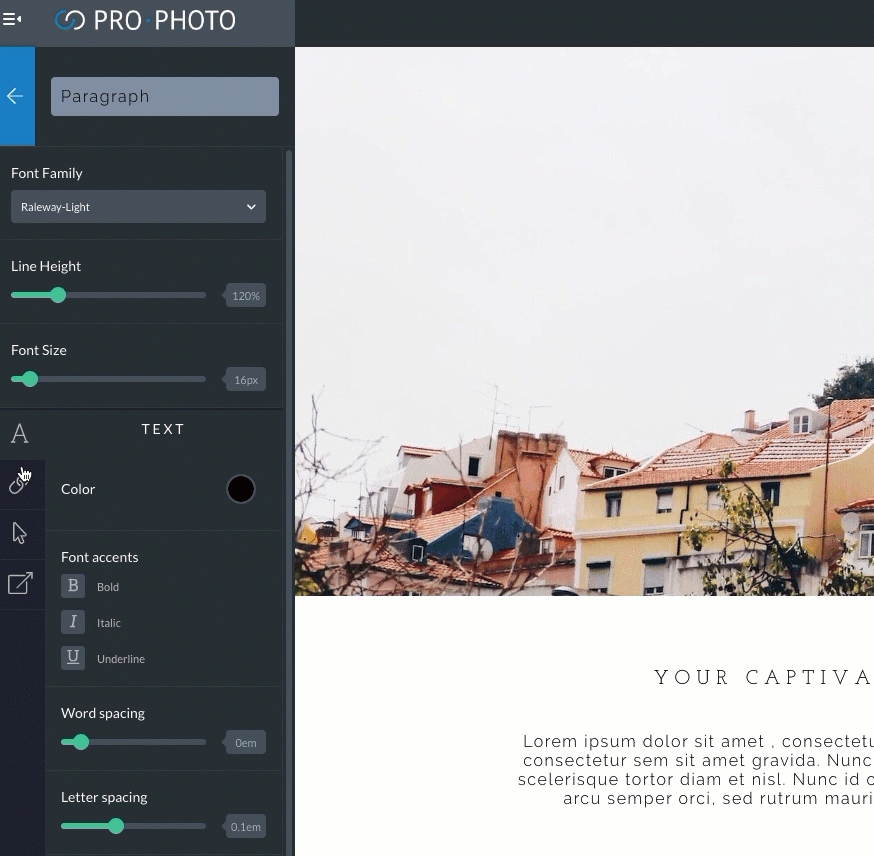Click the Font Family label
Screen dimensions: 874x856
pyautogui.click(x=47, y=173)
